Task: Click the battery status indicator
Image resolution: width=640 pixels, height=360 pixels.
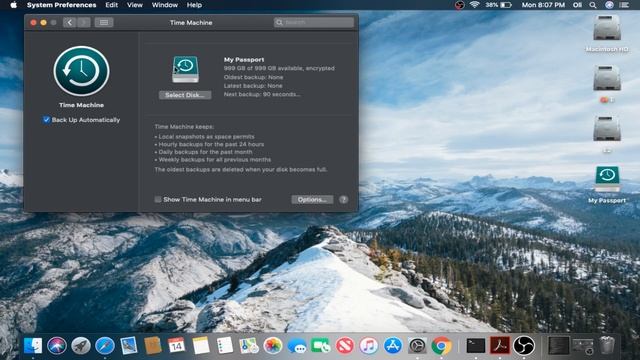Action: 498,5
